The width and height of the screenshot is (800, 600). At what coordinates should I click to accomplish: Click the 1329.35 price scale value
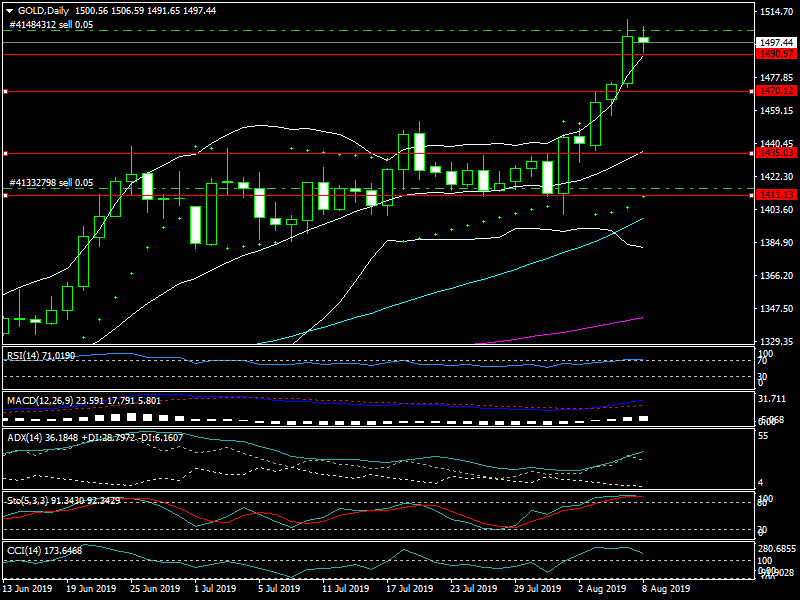click(777, 342)
